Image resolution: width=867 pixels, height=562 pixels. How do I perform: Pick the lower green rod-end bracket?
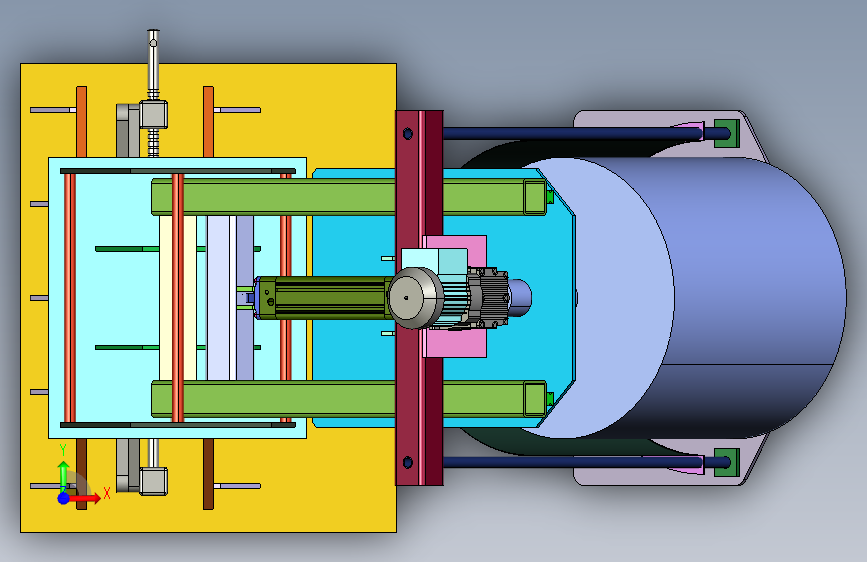click(x=727, y=462)
